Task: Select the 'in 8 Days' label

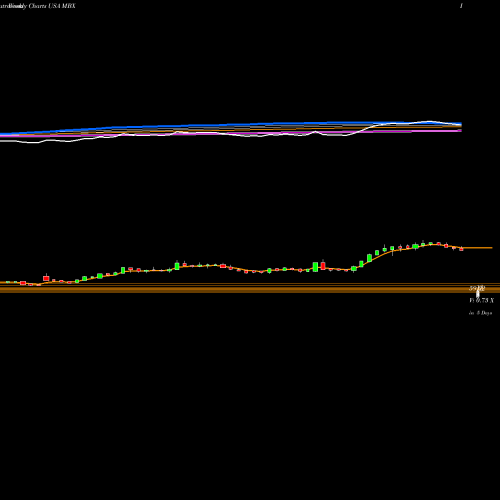Action: (481, 313)
